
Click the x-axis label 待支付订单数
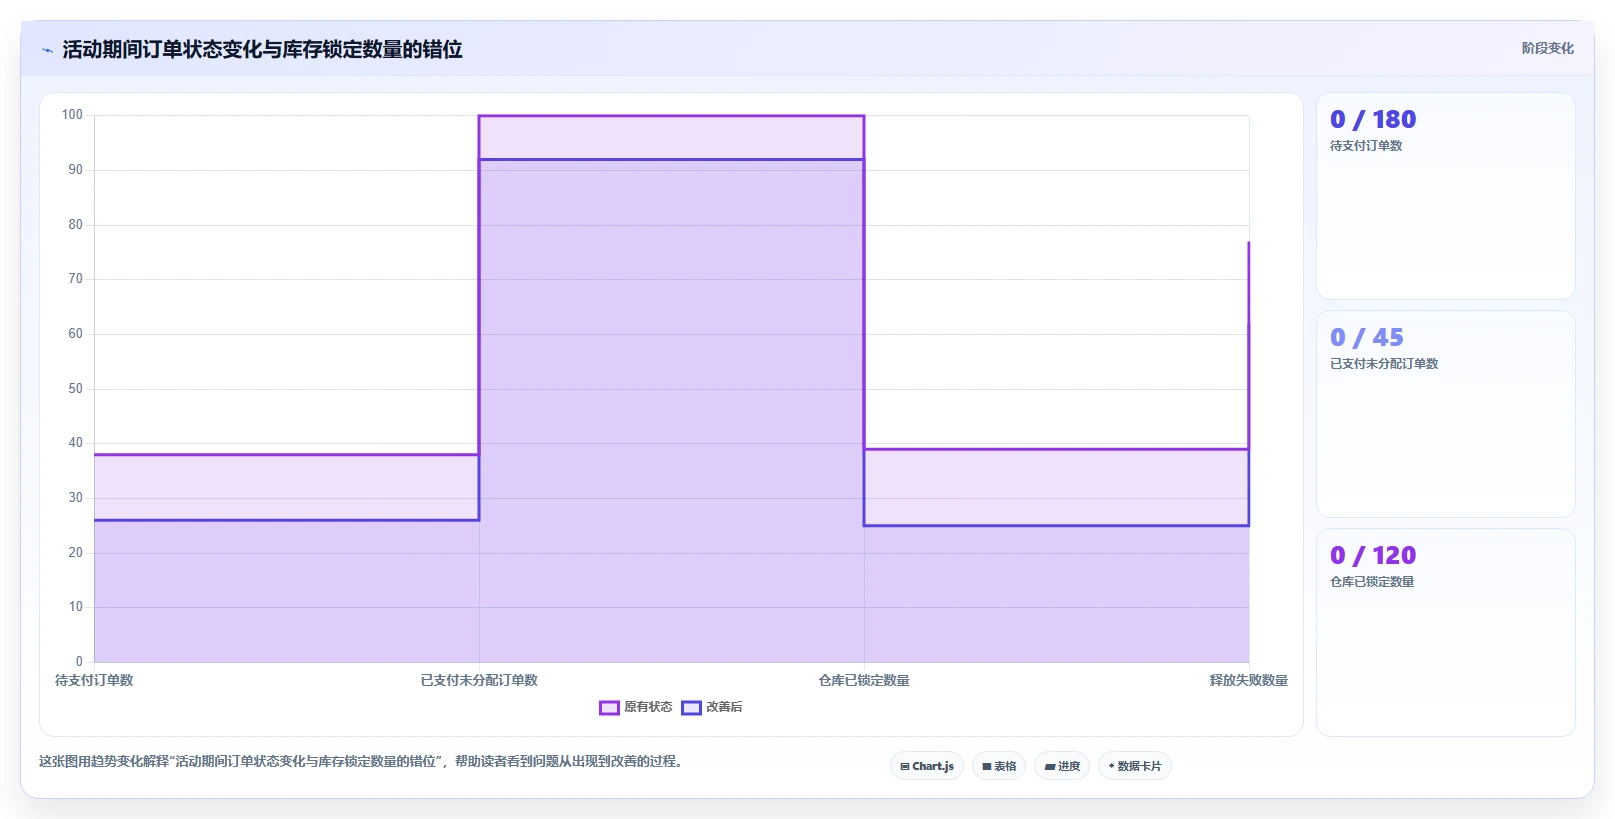pos(94,680)
